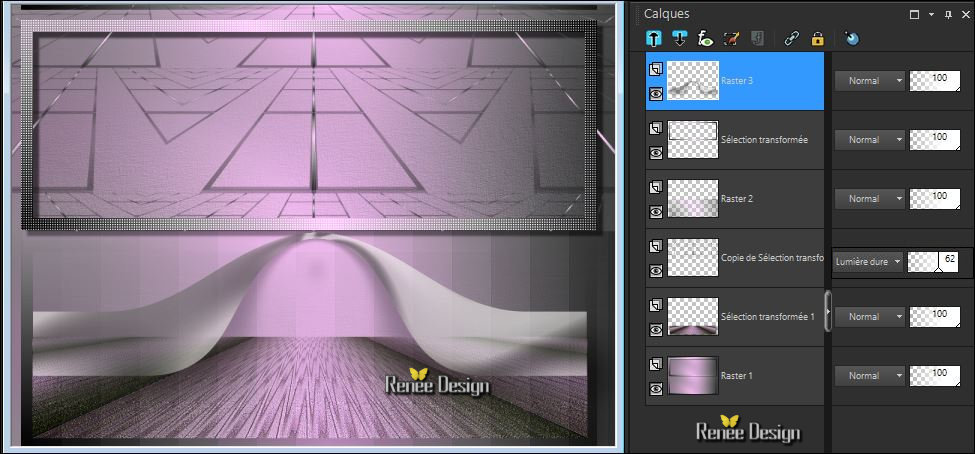
Task: Click layer type icon of Sélection transformée 1
Action: click(655, 306)
